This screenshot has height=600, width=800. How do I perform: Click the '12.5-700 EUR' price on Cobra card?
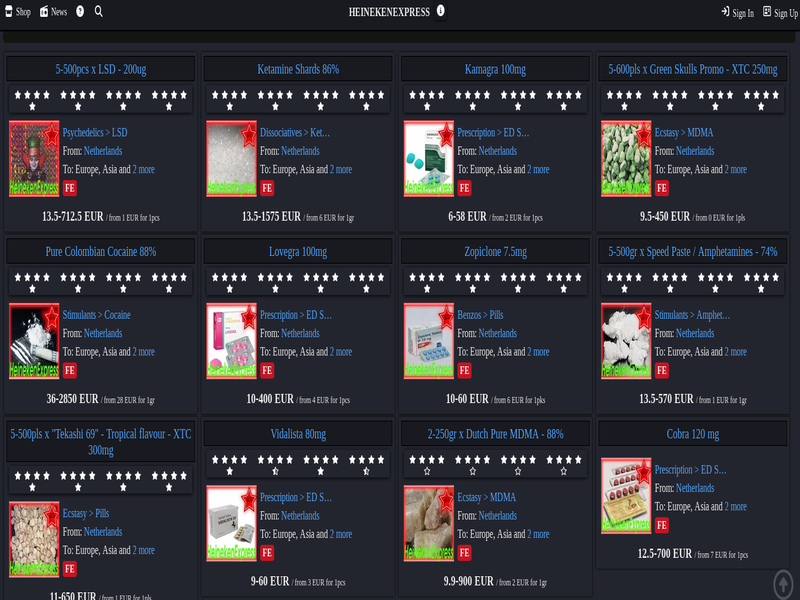tap(665, 554)
